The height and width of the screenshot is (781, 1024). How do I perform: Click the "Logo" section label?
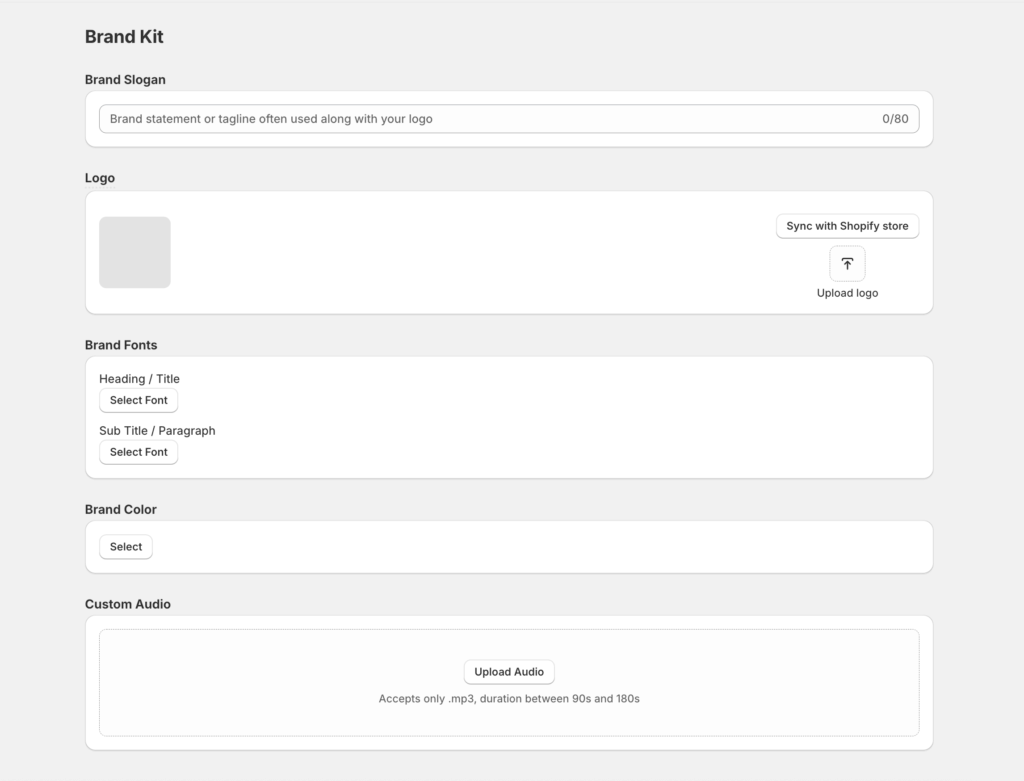(100, 178)
